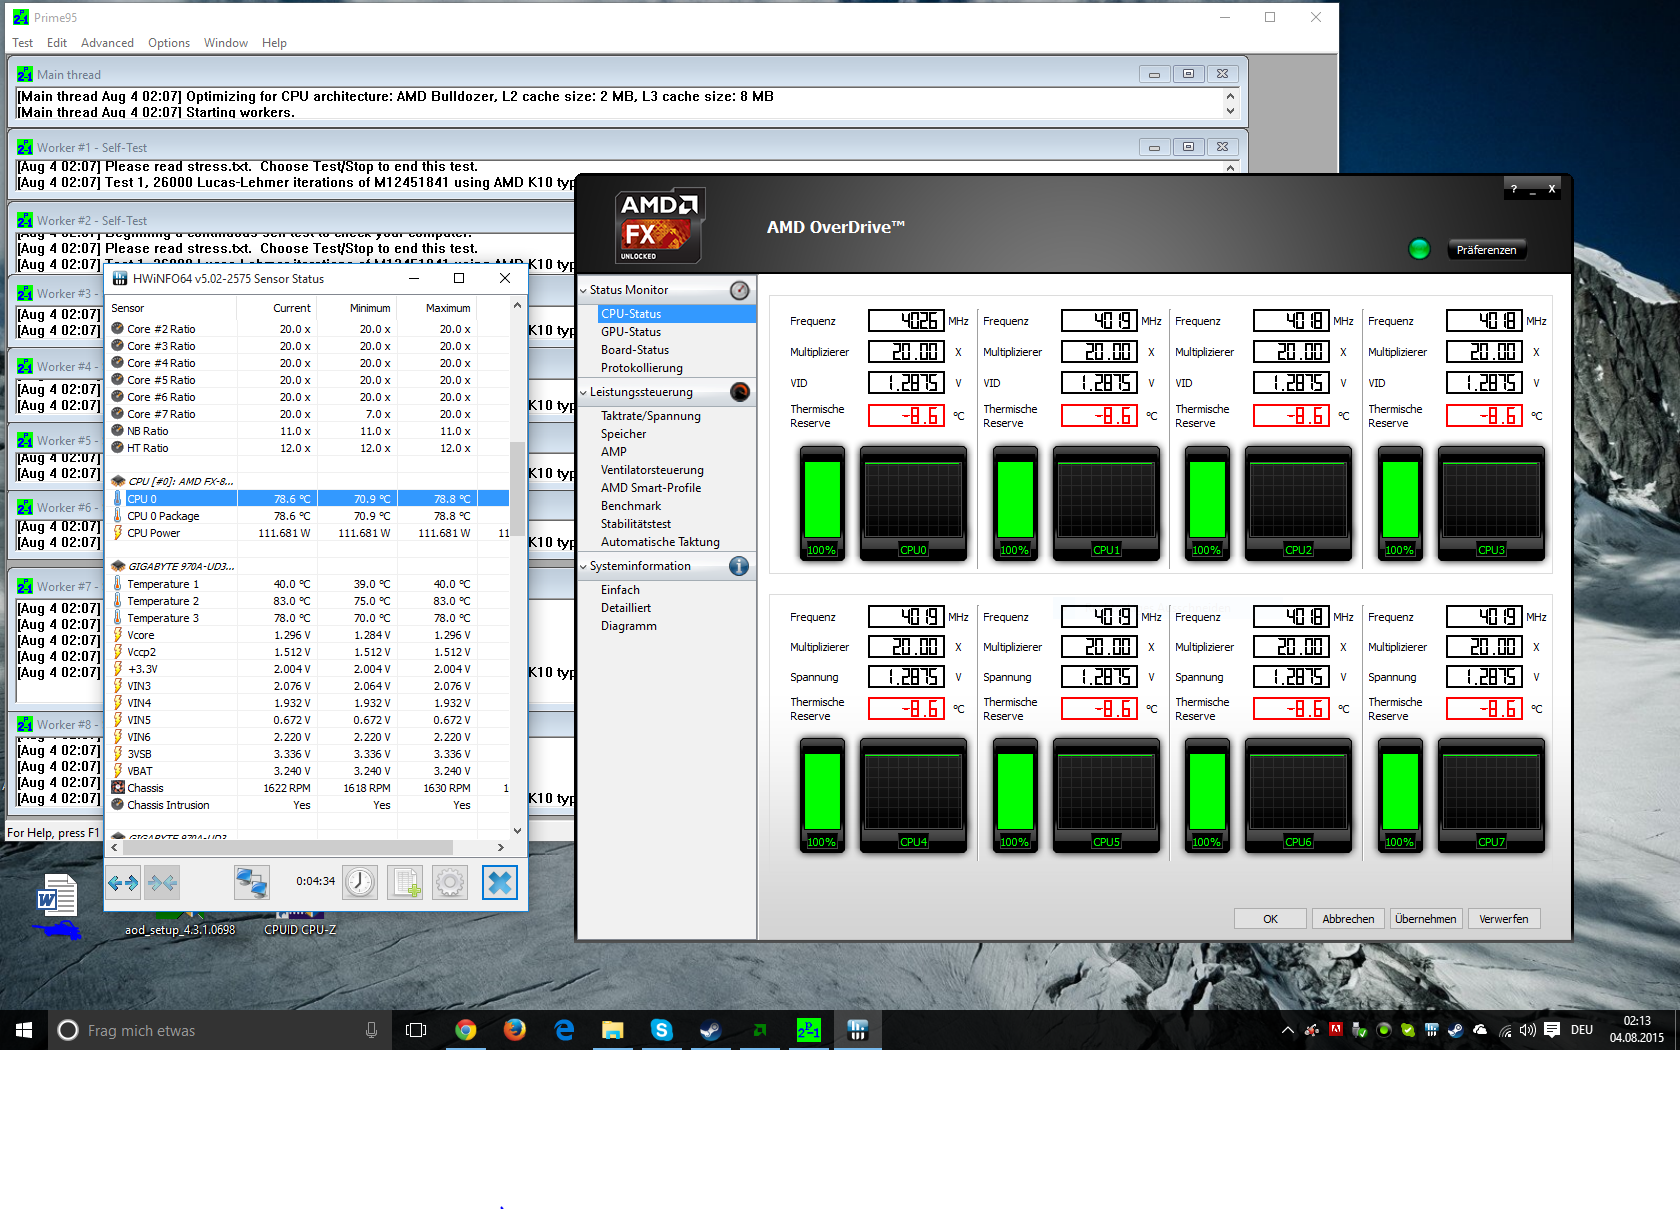Click the Leistungssteuerung dial icon

(740, 392)
